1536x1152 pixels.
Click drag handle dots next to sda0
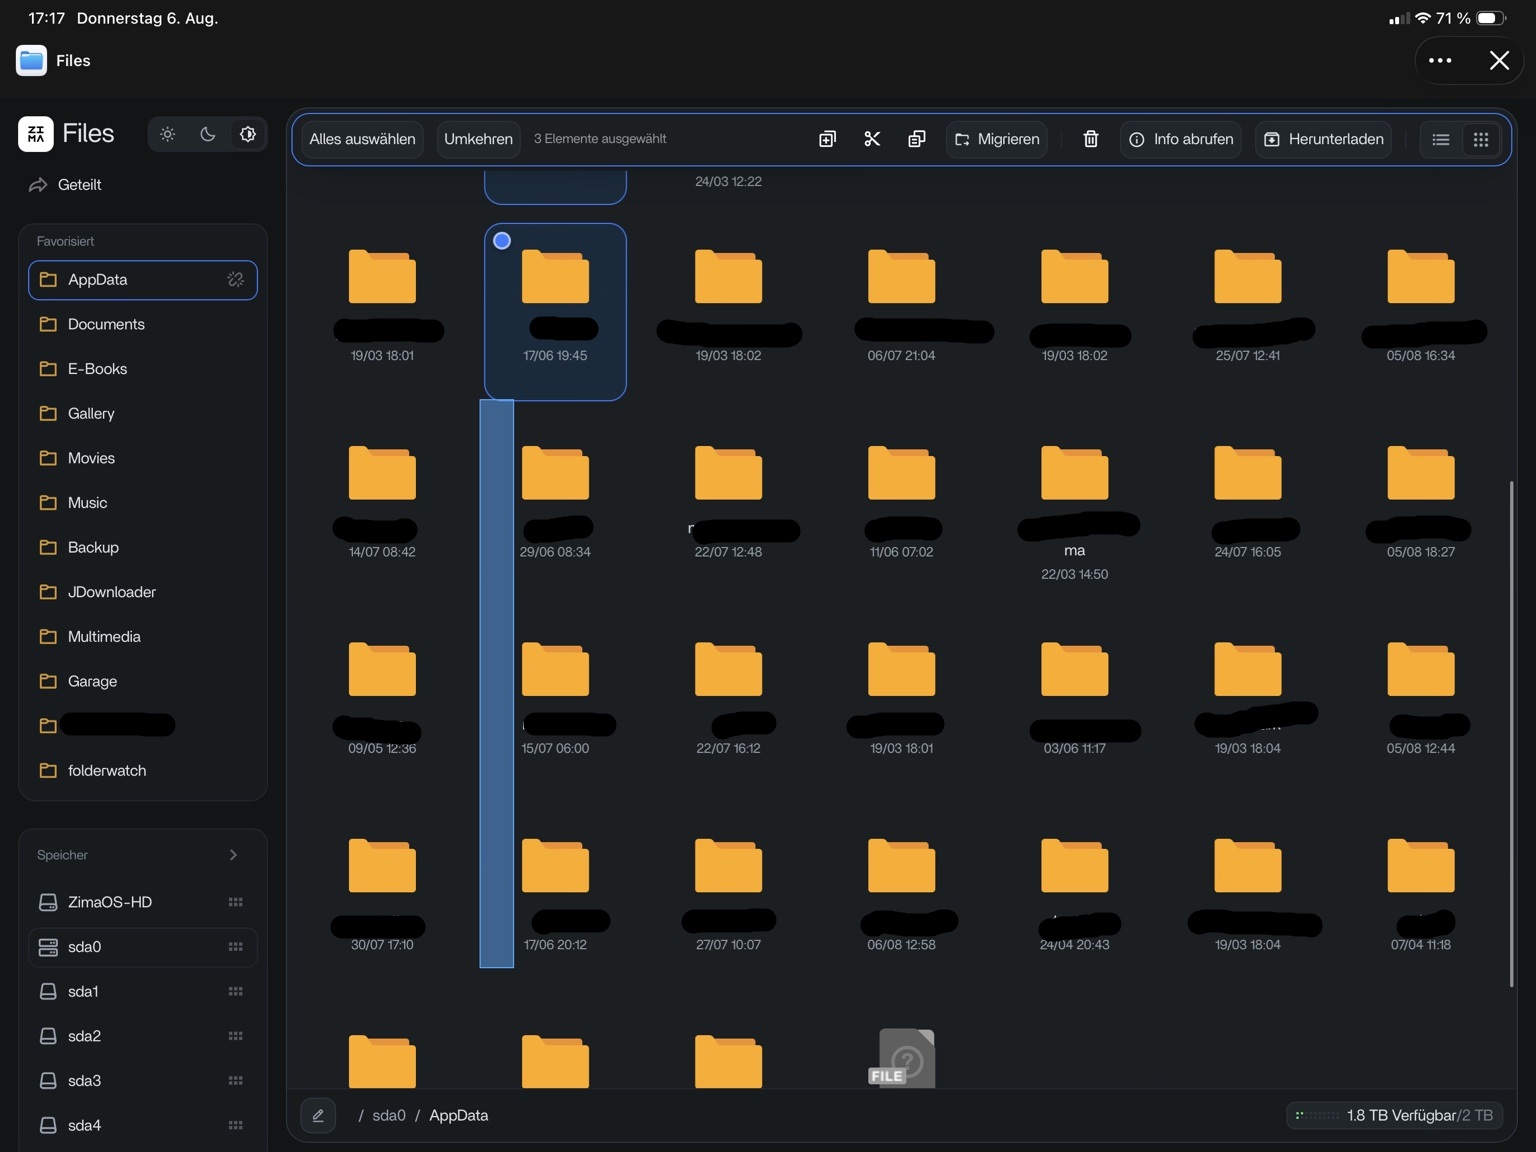coord(236,947)
